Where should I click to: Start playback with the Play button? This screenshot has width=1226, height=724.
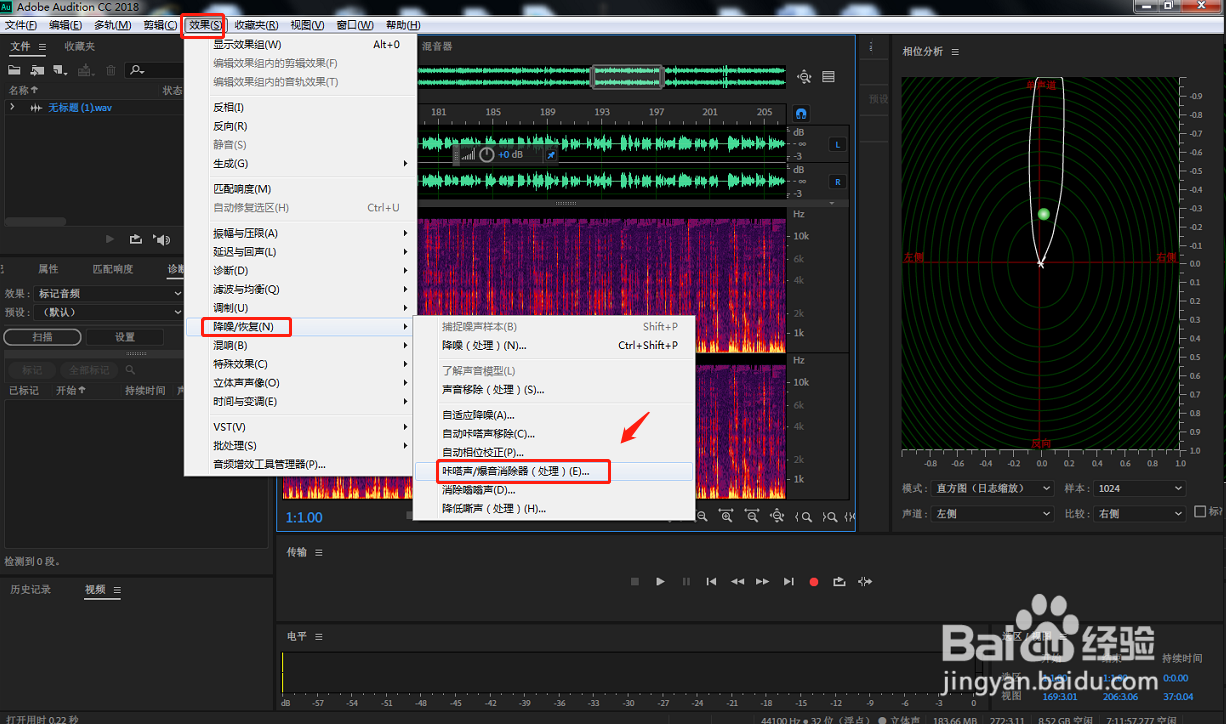tap(660, 580)
